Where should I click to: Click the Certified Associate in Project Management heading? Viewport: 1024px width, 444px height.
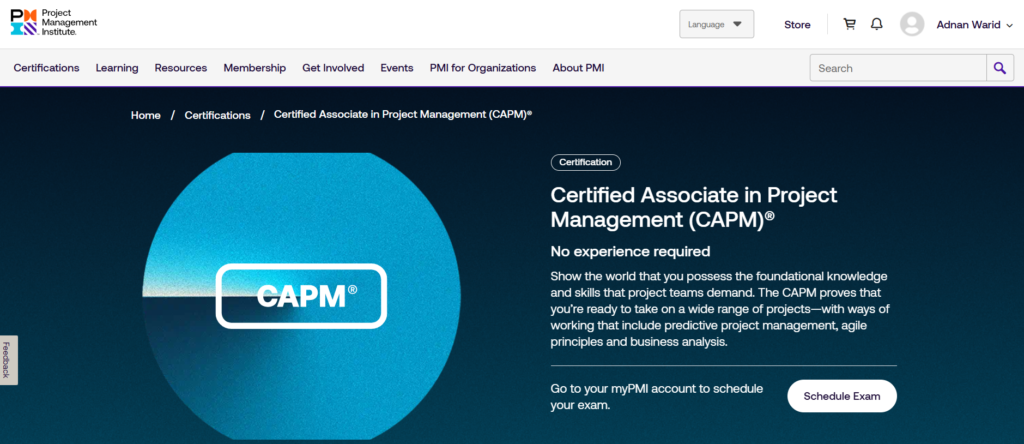point(694,207)
